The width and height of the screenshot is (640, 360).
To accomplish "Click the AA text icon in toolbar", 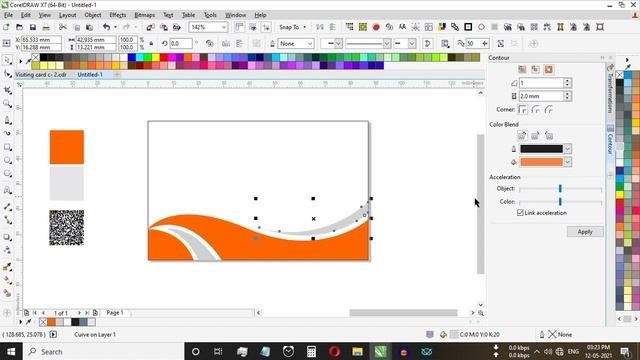I will 402,27.
